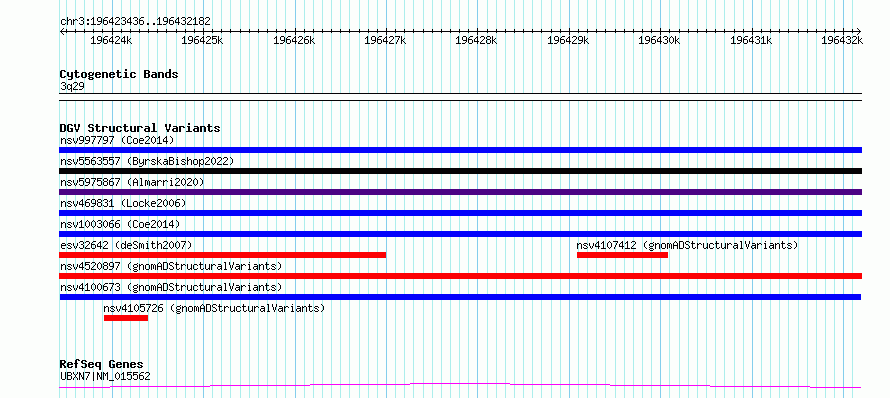Click the left arrowhead of the ruler
The width and height of the screenshot is (890, 398).
(62, 31)
